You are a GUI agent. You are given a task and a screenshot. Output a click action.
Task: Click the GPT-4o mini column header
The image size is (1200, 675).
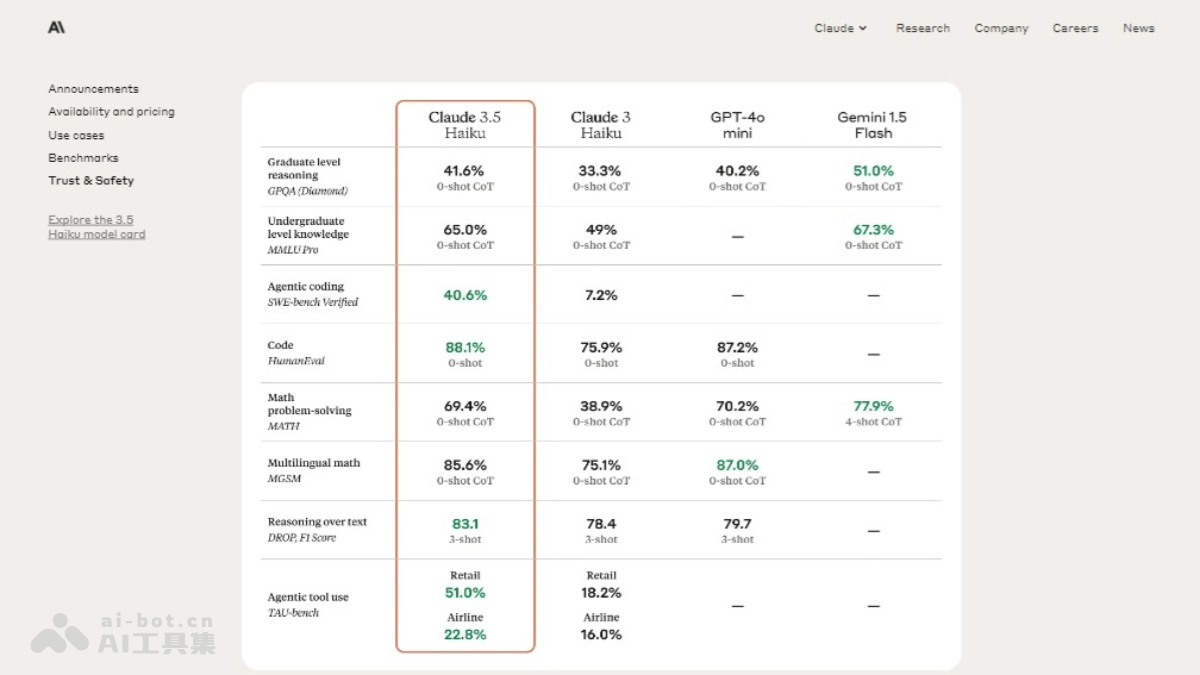[737, 125]
